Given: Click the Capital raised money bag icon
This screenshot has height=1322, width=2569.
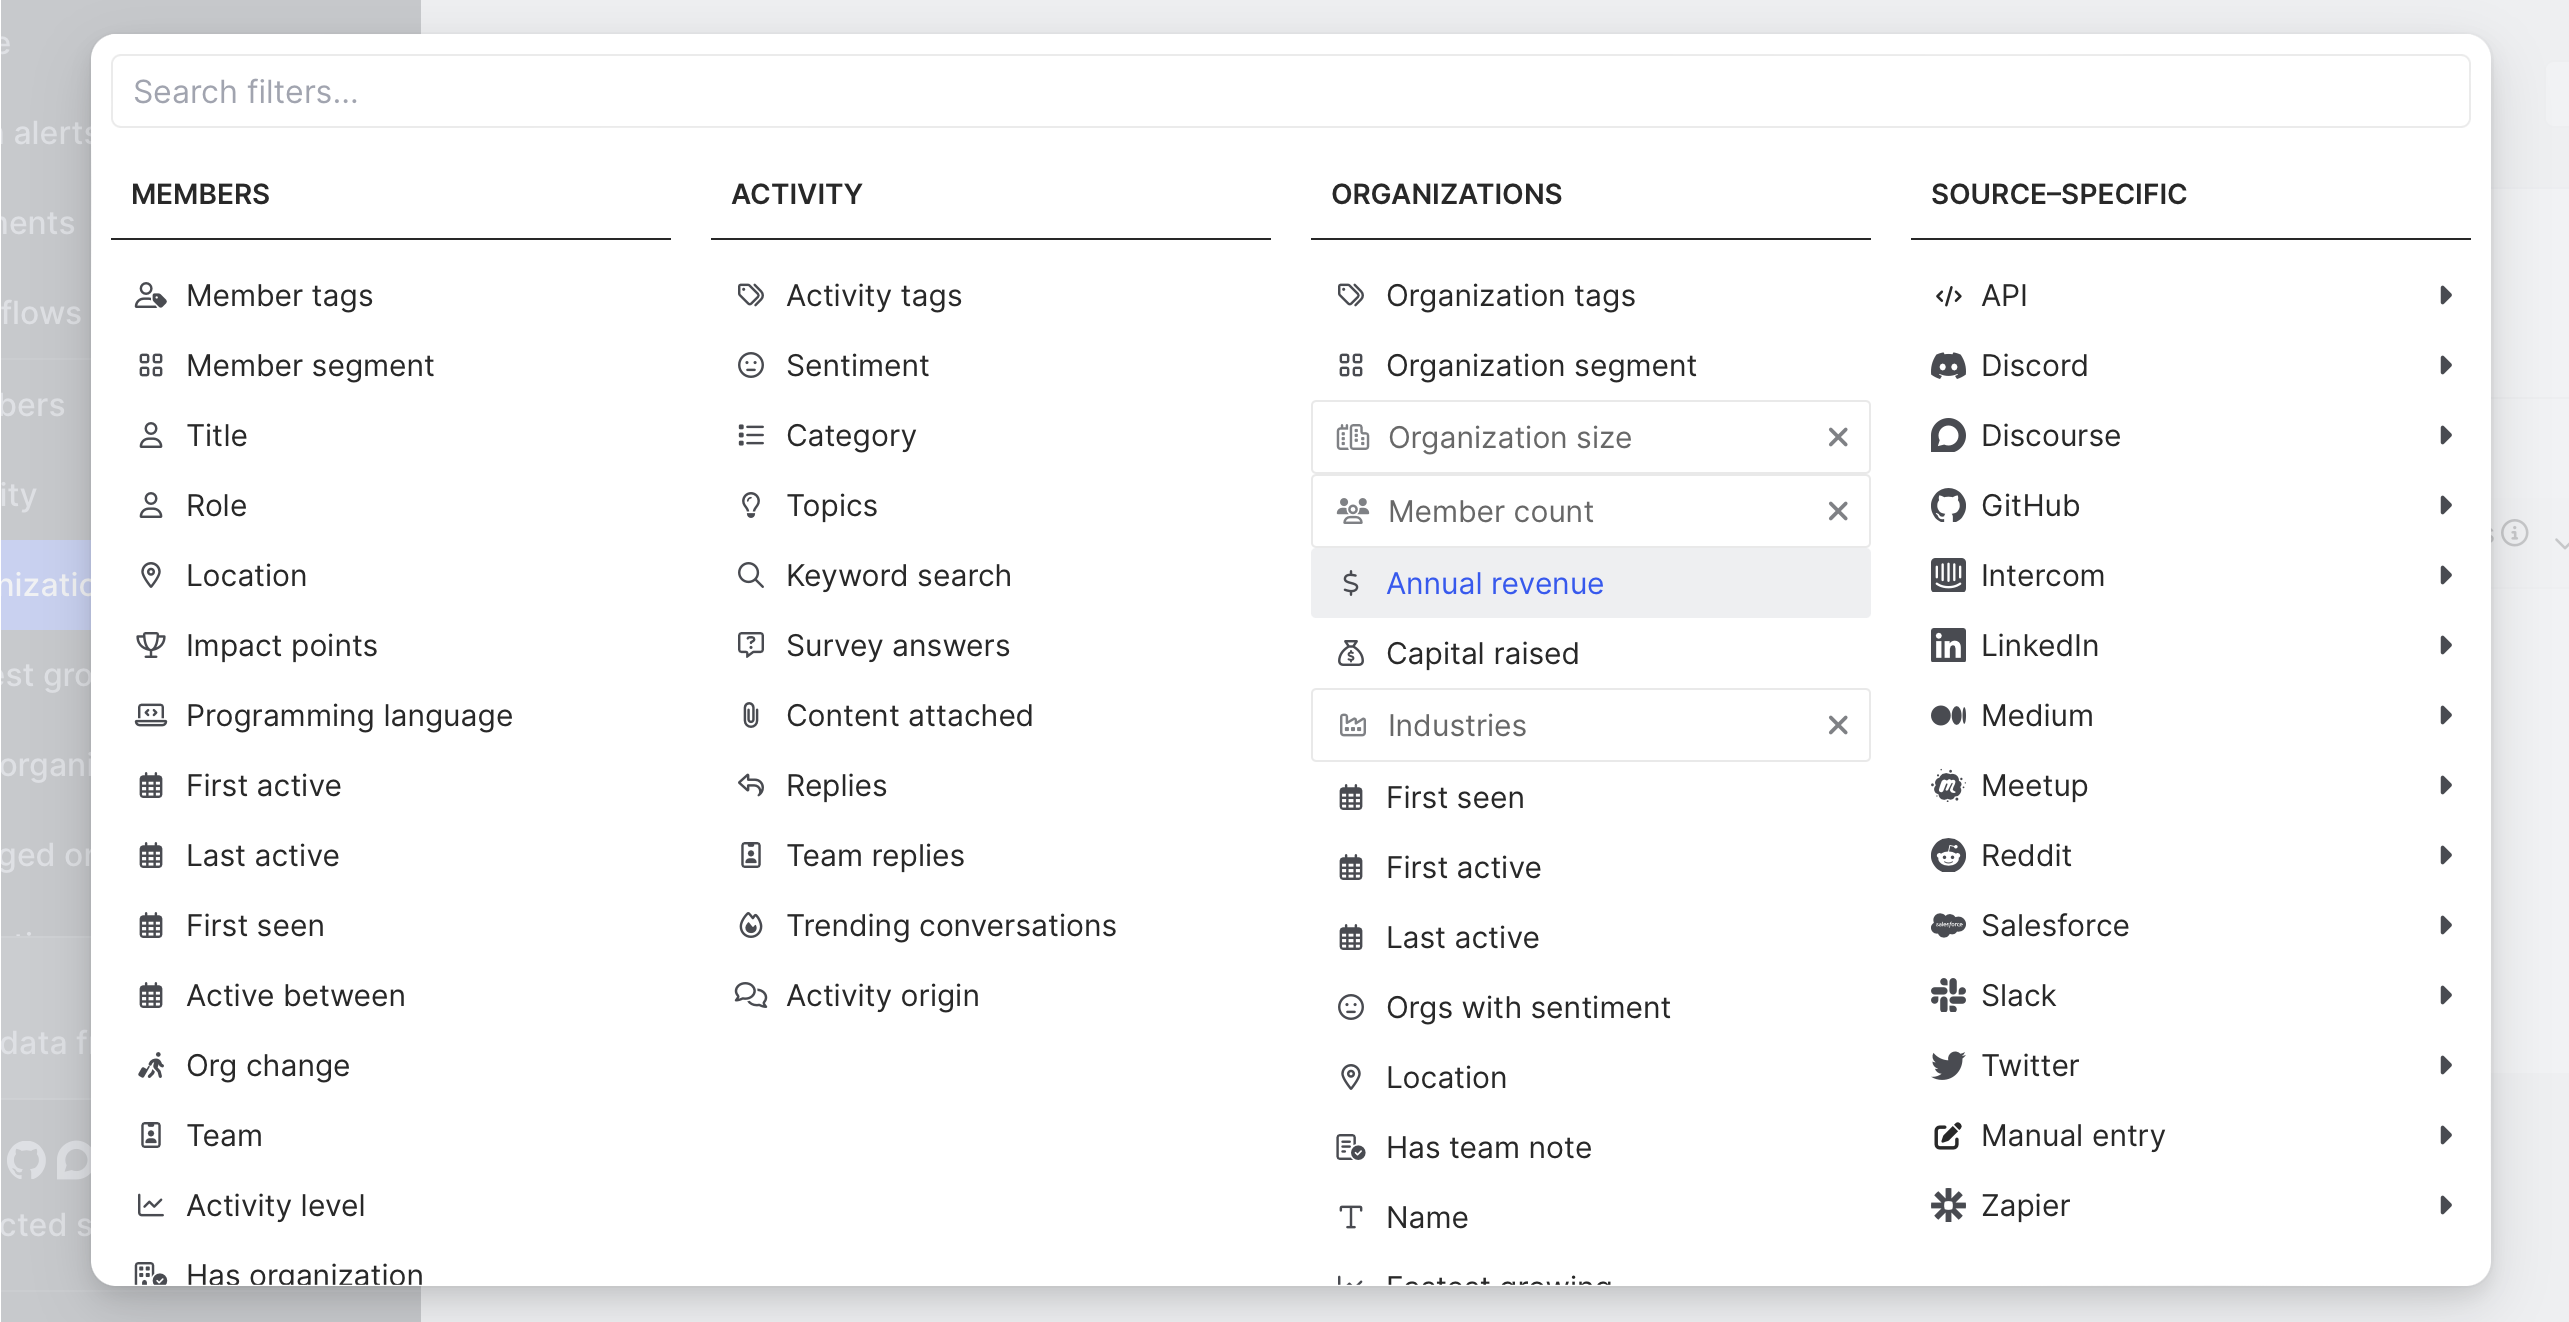Looking at the screenshot, I should tap(1350, 654).
